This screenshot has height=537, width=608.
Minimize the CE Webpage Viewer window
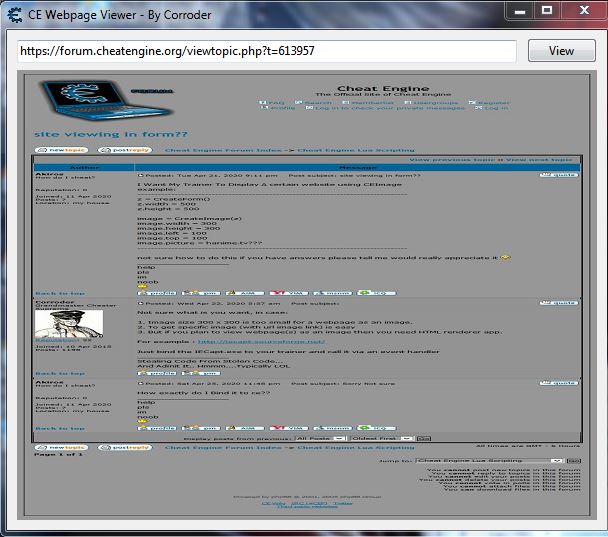tap(520, 11)
